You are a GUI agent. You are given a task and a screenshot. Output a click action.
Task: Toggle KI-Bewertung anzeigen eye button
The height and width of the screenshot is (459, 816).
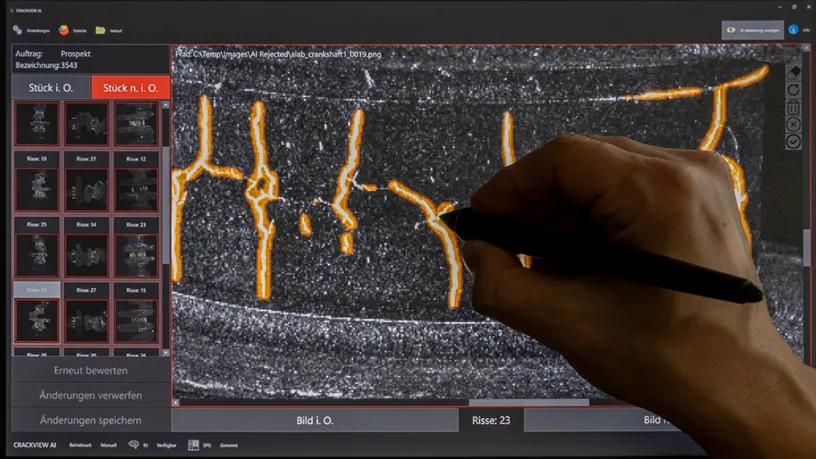[752, 30]
